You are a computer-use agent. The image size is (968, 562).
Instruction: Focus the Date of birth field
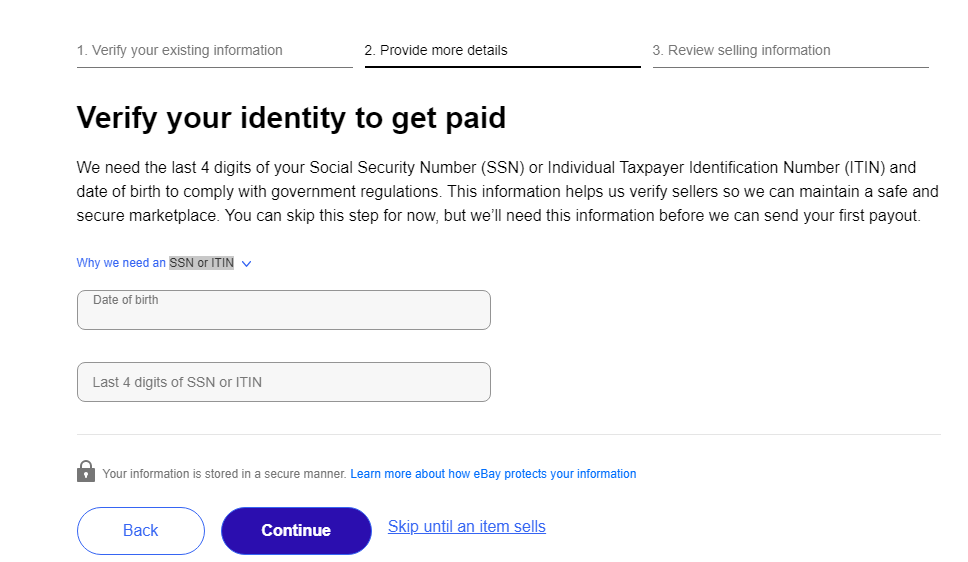(x=284, y=310)
